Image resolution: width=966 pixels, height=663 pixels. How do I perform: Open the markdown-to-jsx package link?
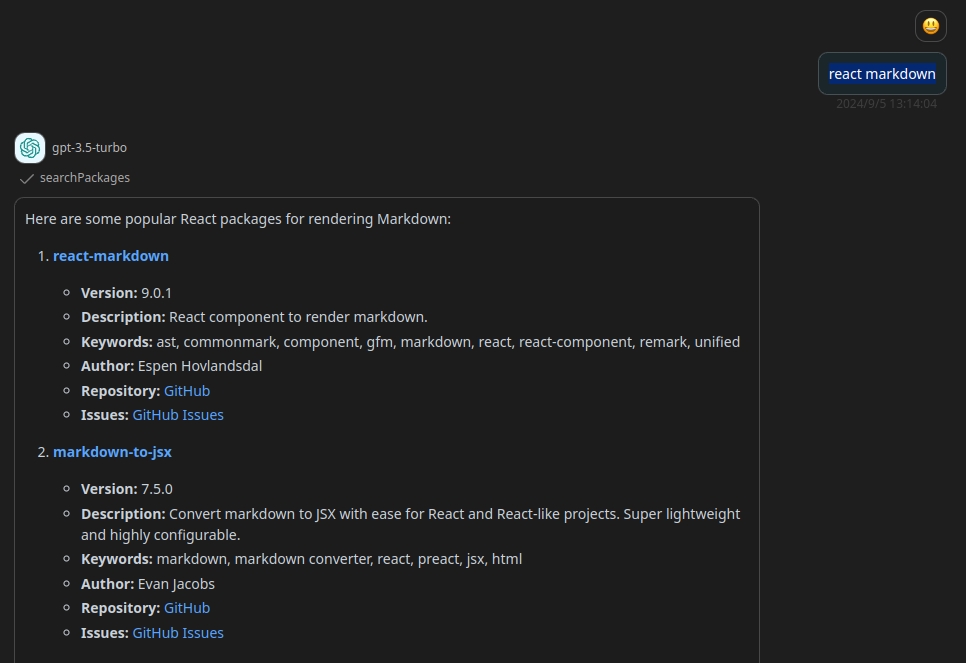tap(112, 452)
